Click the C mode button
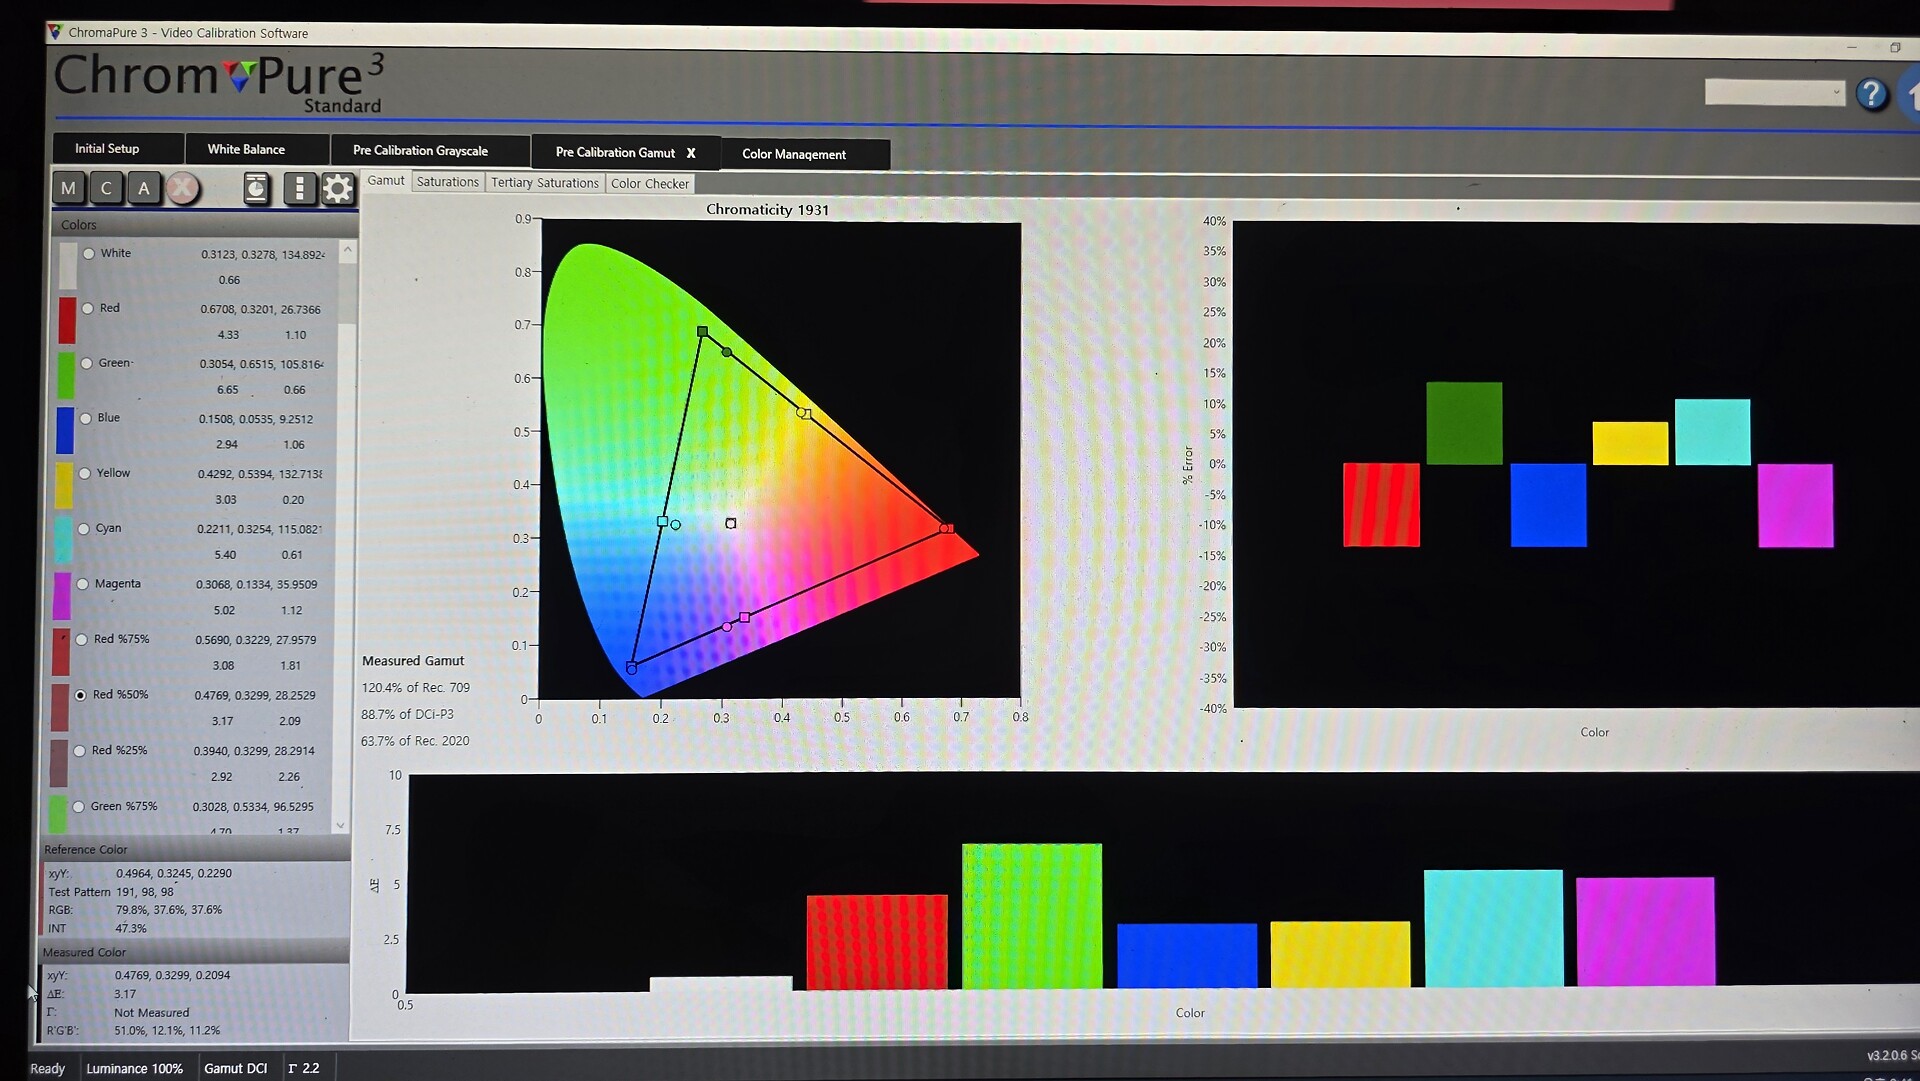 coord(106,188)
